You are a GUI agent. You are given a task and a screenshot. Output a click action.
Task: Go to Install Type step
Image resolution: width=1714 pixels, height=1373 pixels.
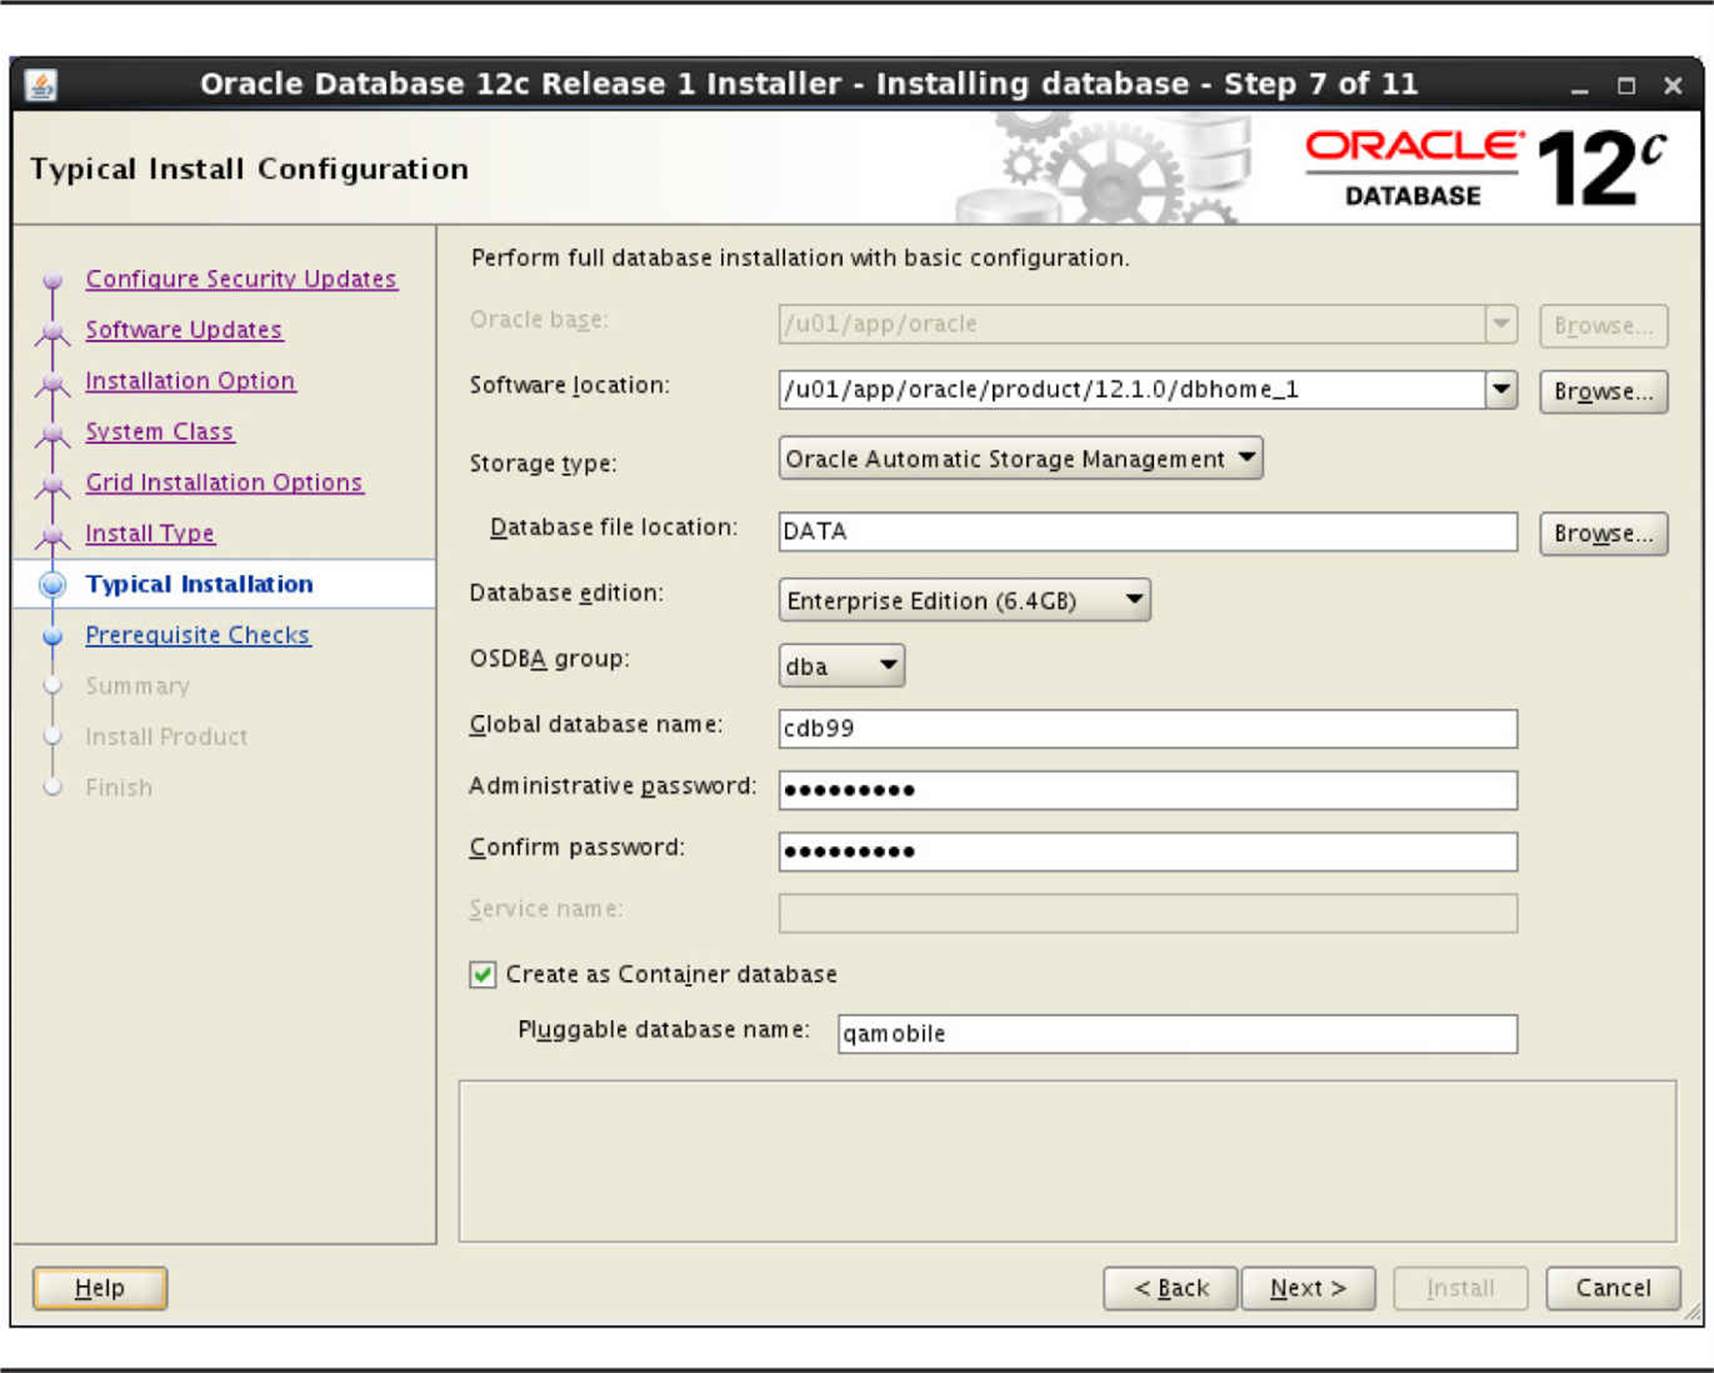(x=150, y=534)
